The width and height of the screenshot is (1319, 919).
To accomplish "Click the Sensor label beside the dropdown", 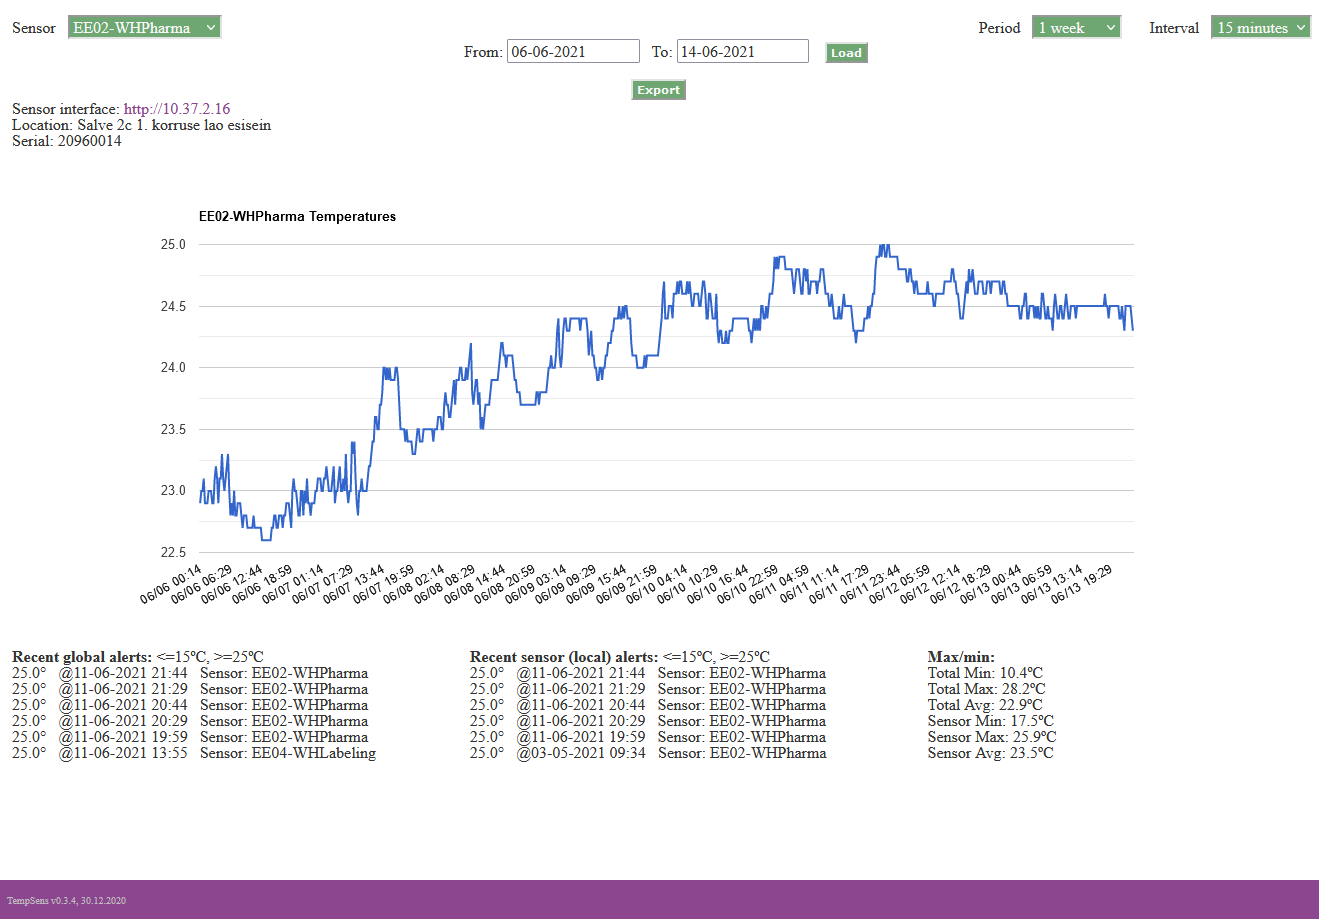I will (x=34, y=28).
